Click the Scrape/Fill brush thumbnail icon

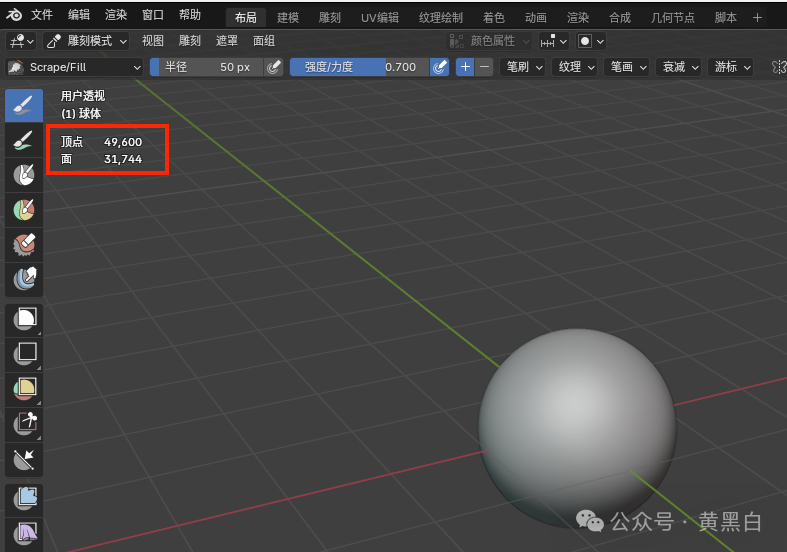[x=16, y=67]
